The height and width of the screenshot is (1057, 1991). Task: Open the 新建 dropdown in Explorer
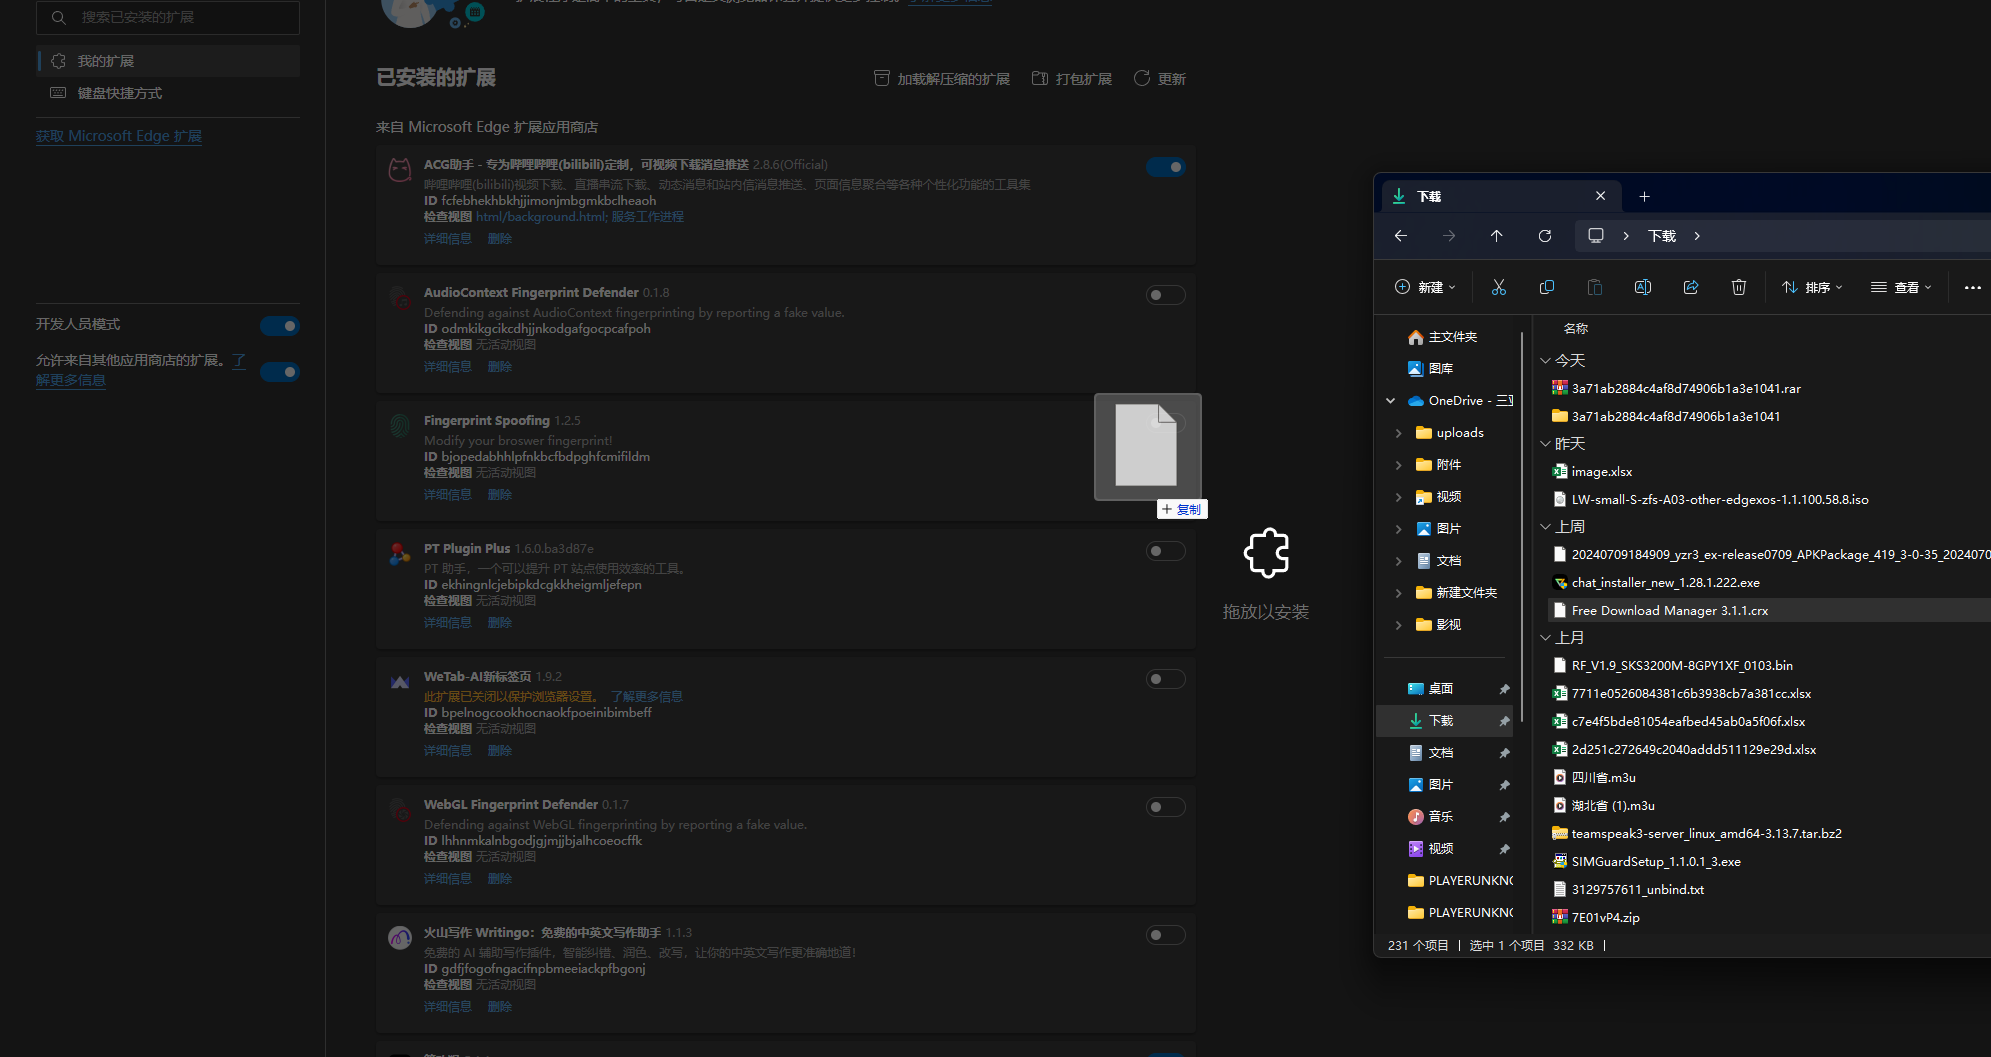click(x=1425, y=287)
